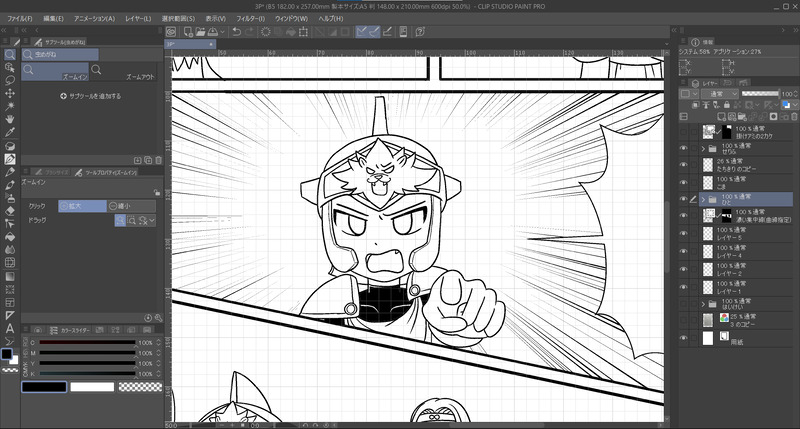Click the Scale/Rotate transform icon
The image size is (800, 429).
304,32
